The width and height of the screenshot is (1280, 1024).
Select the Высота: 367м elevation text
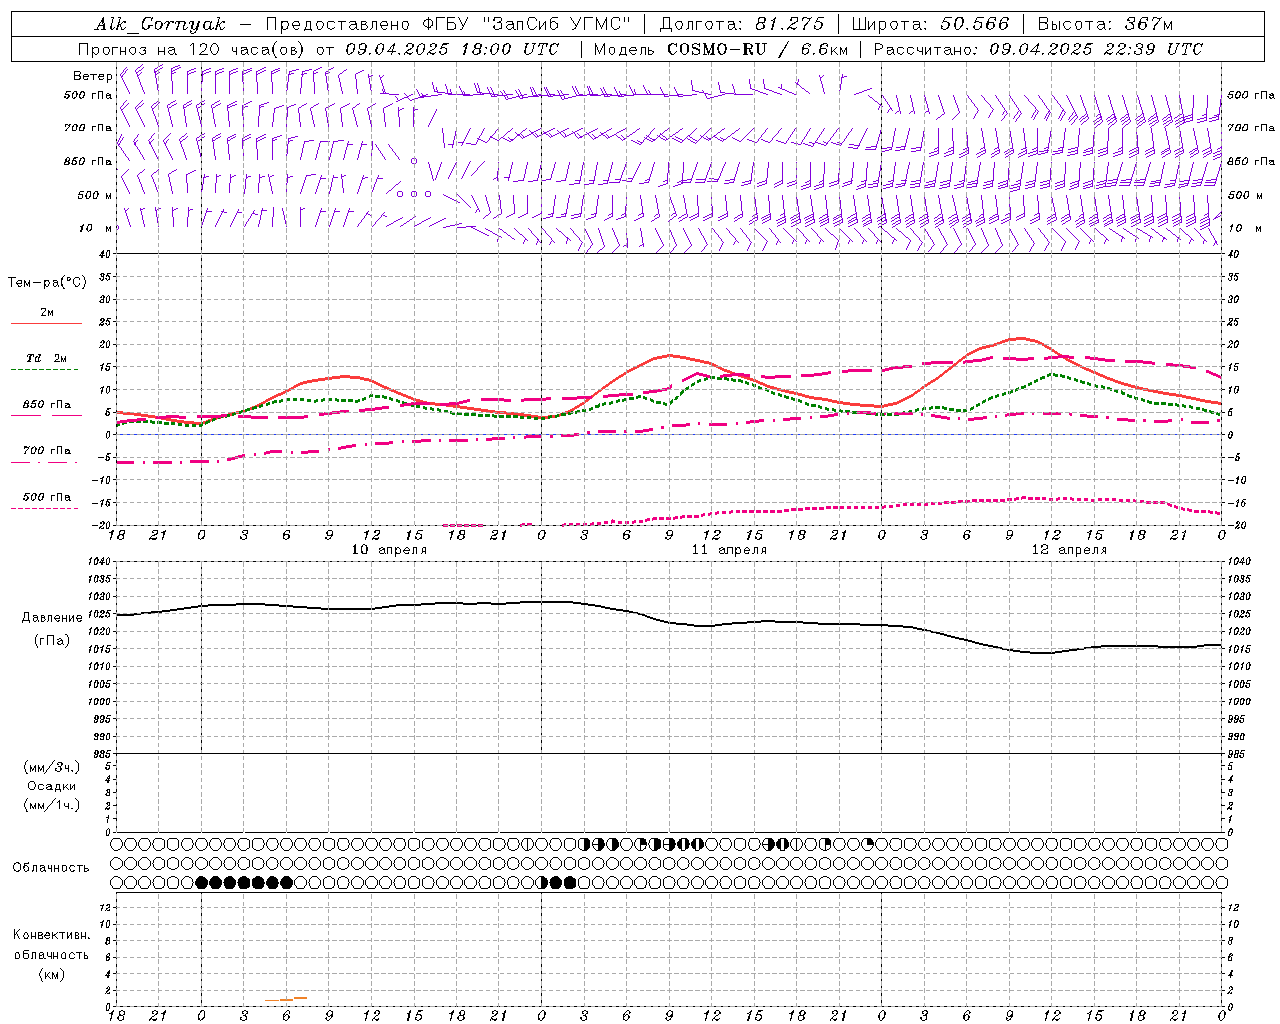tap(1105, 24)
